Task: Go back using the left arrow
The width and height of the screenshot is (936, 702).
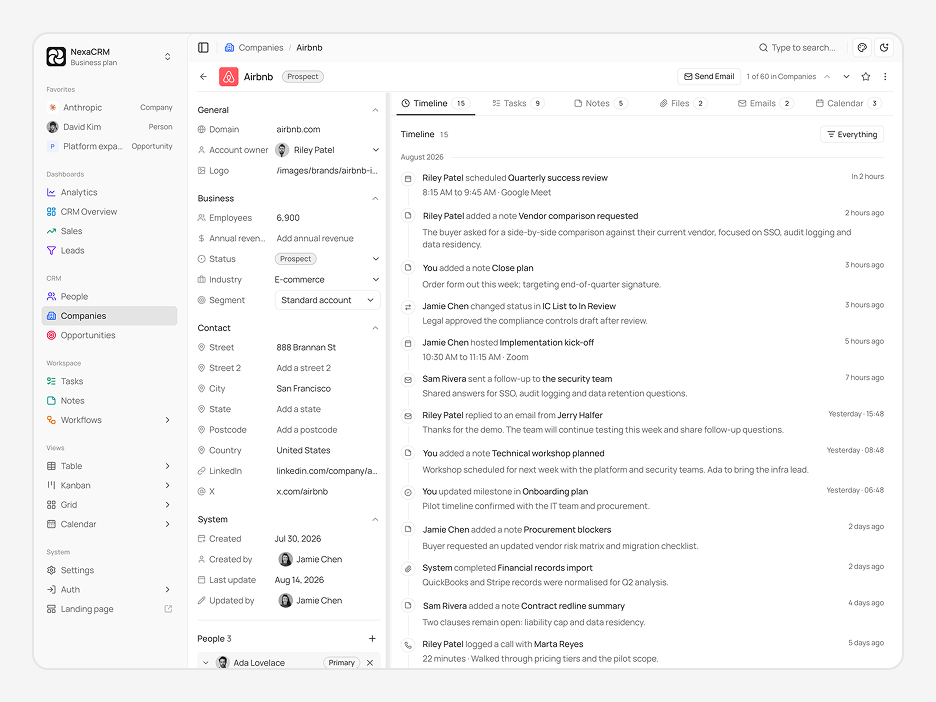Action: (204, 76)
